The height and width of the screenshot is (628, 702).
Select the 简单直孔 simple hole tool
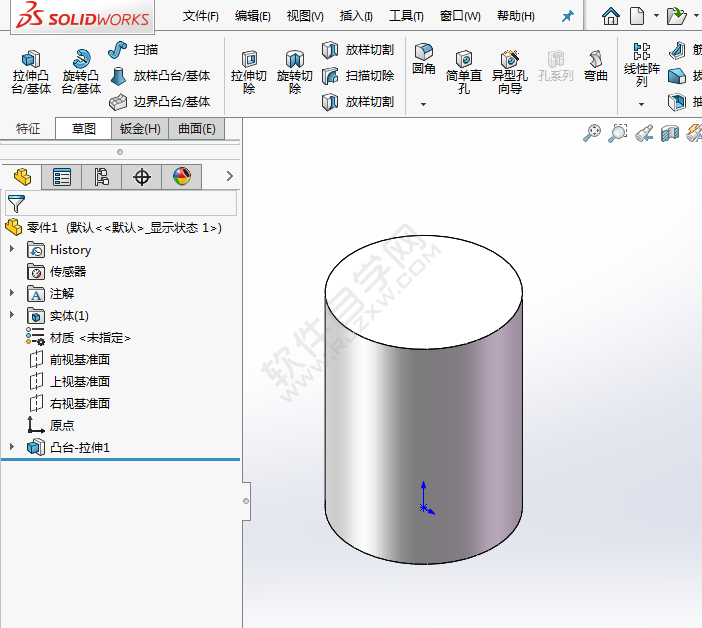point(464,72)
